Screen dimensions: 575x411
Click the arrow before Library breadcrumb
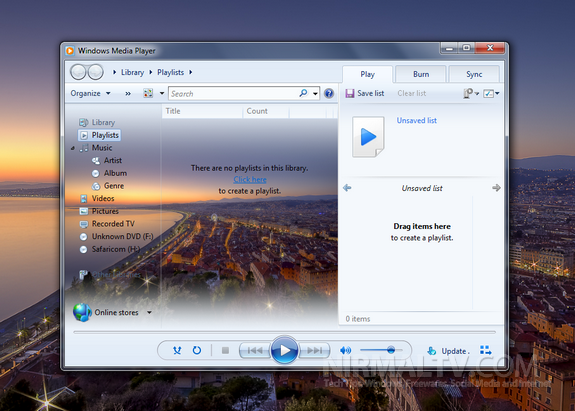114,72
